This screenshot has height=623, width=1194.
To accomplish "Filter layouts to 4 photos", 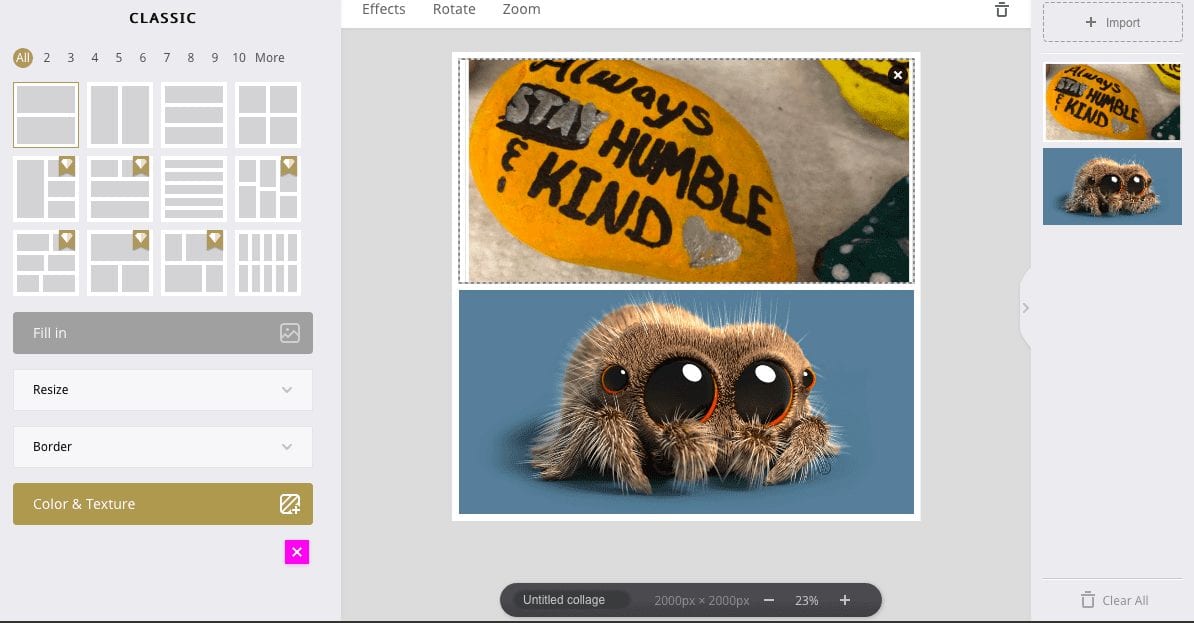I will [x=94, y=58].
